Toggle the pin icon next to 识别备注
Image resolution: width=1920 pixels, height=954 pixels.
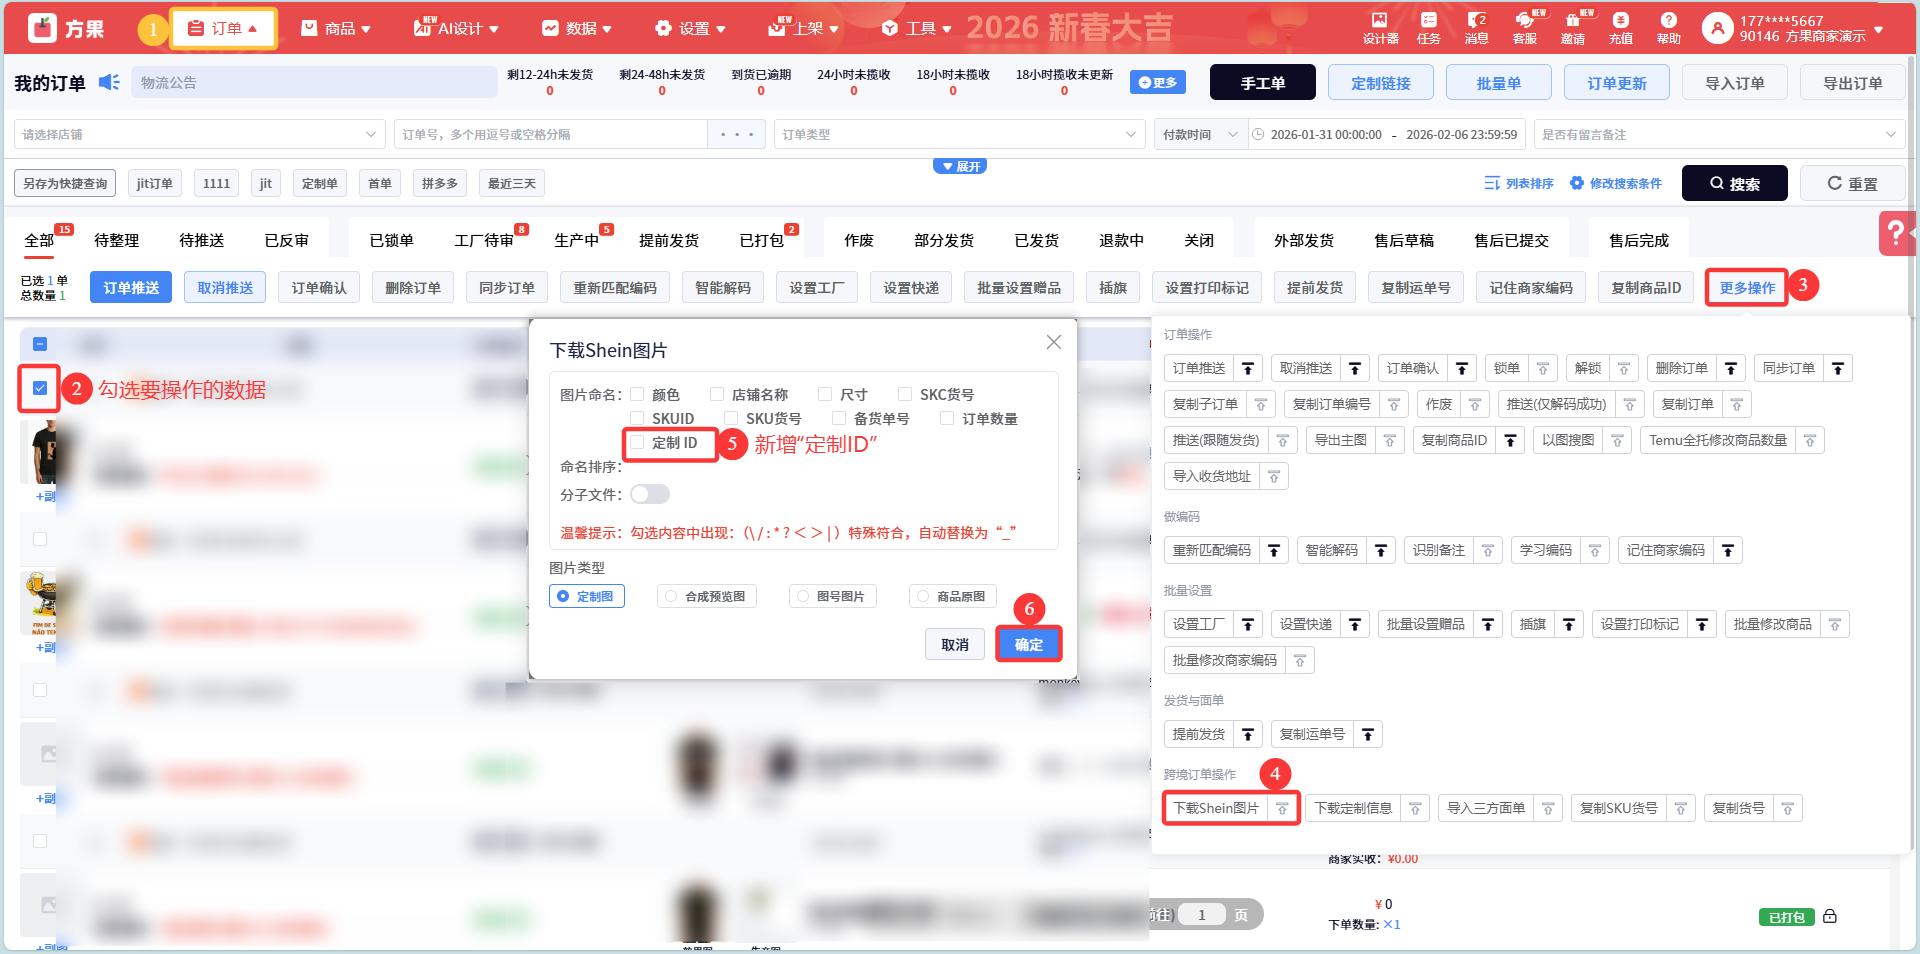(1488, 551)
